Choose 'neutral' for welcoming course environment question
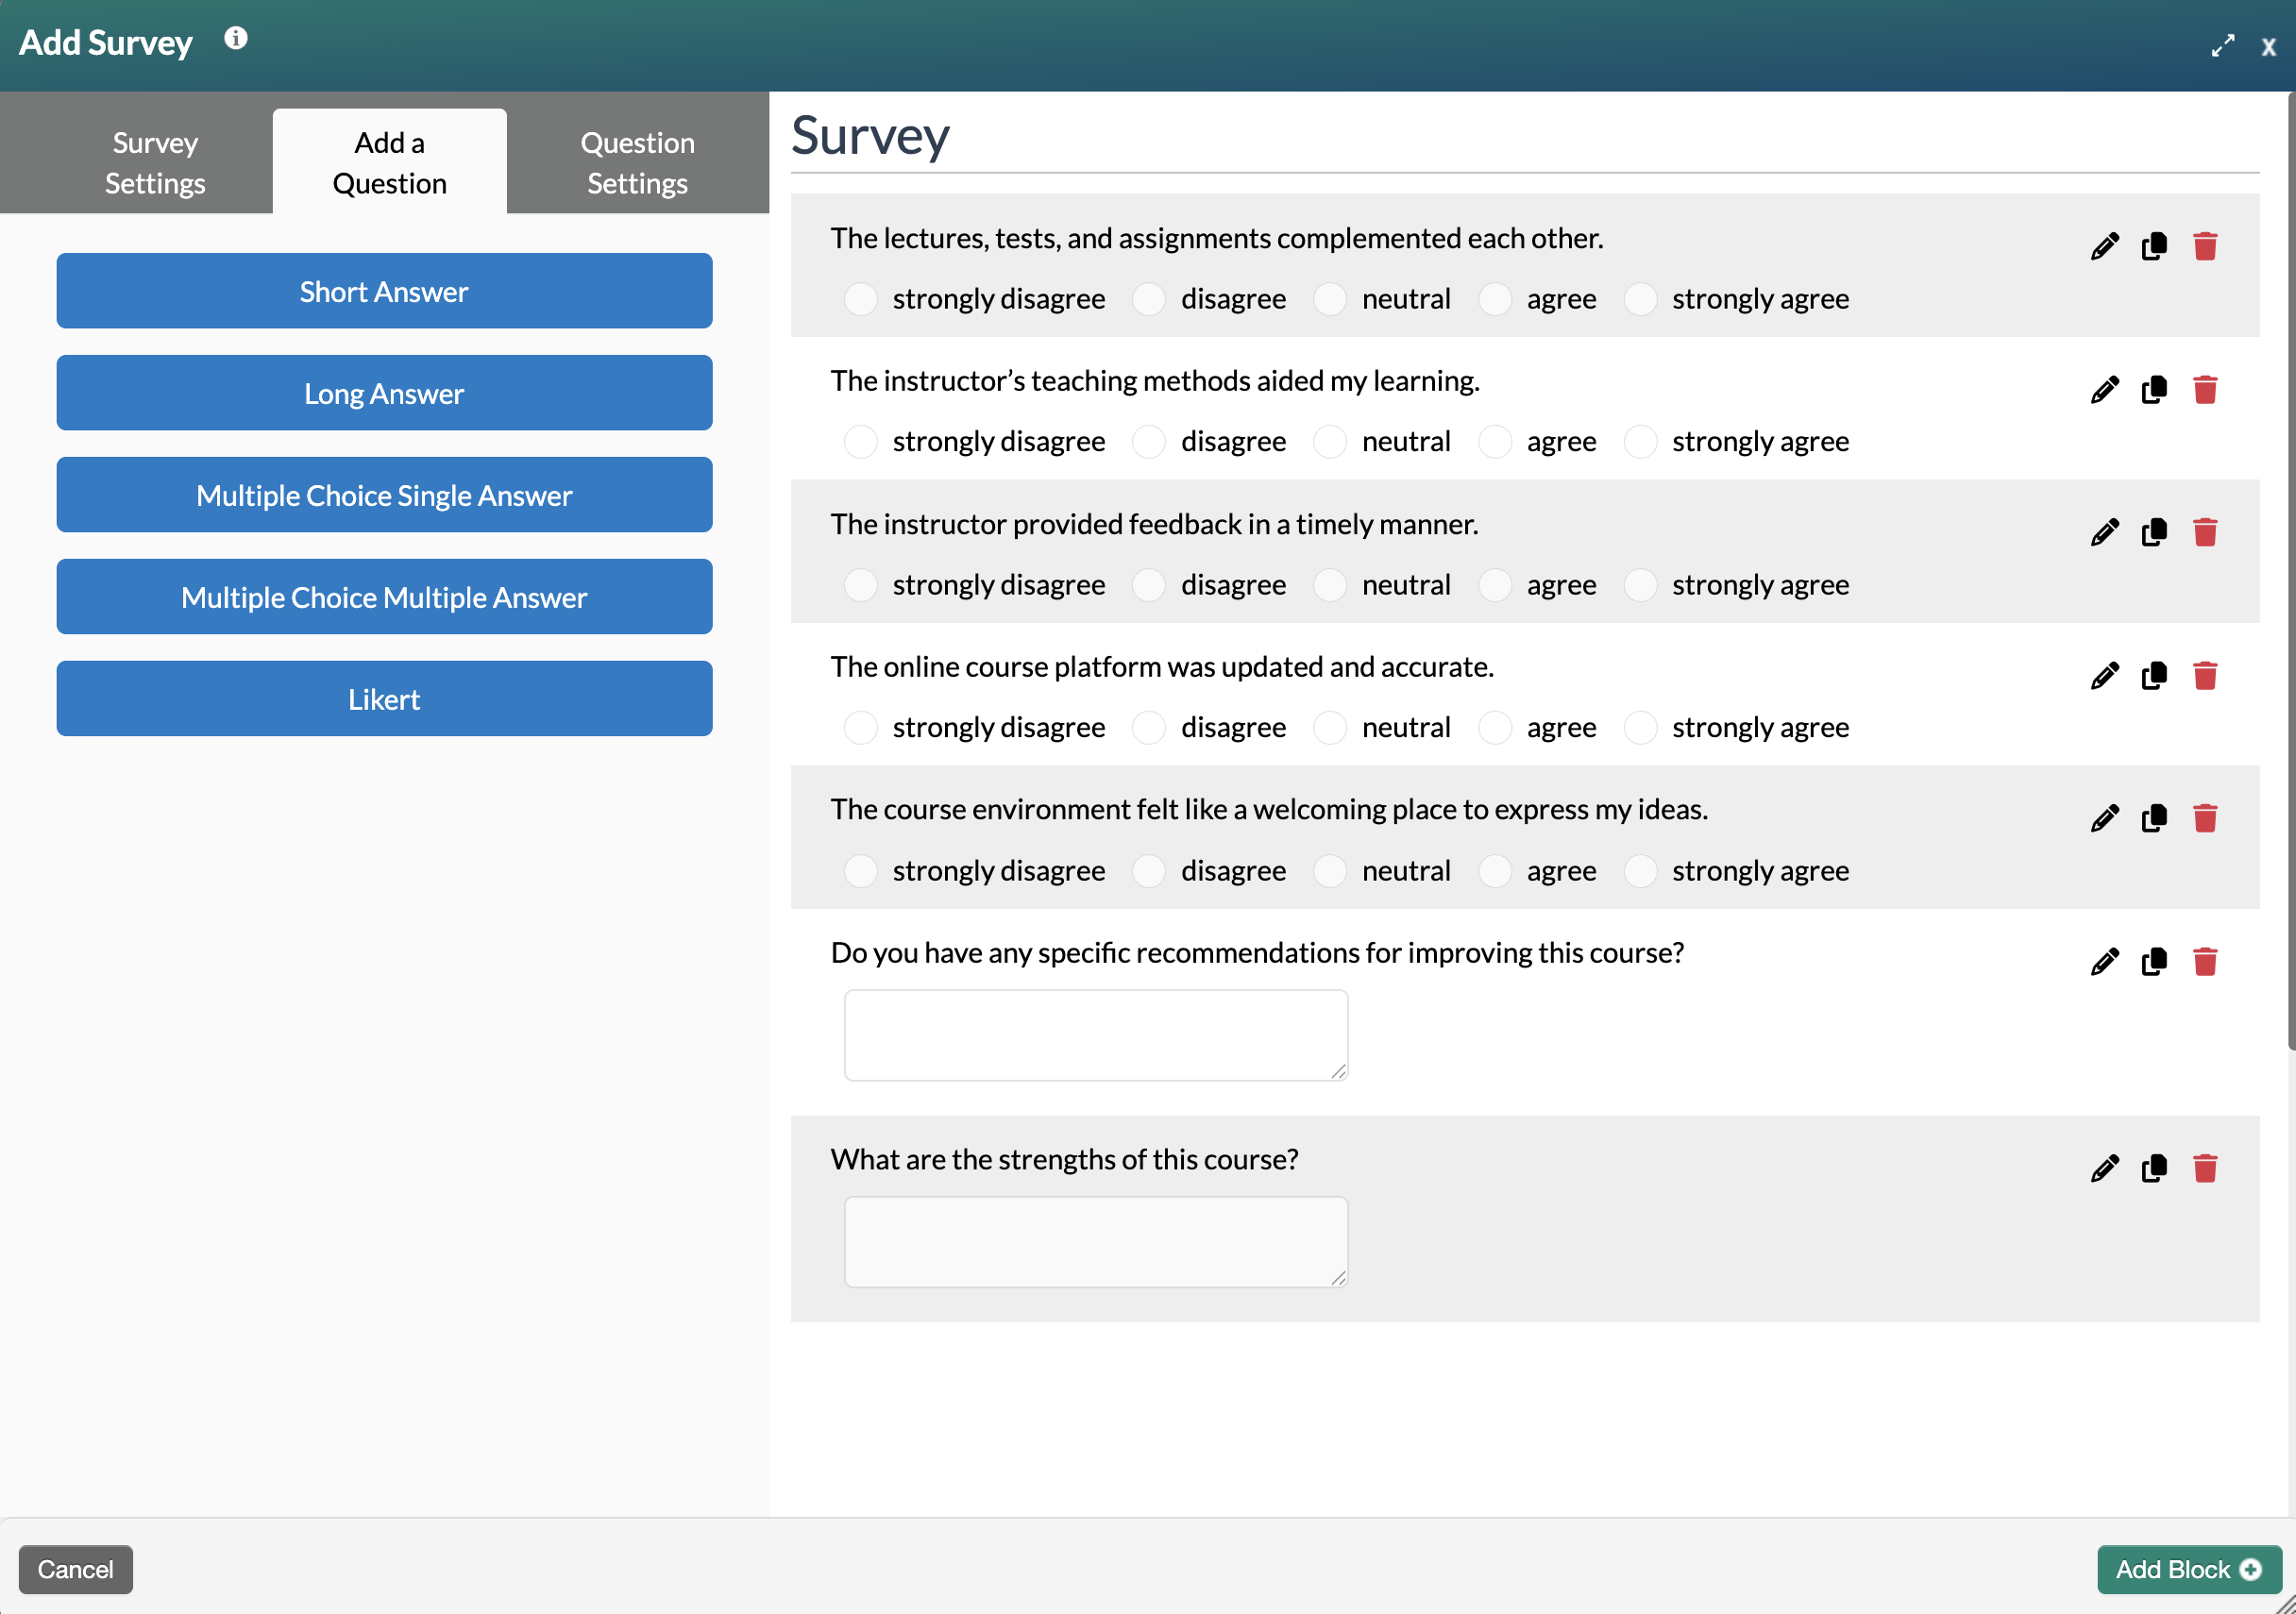 [1329, 870]
